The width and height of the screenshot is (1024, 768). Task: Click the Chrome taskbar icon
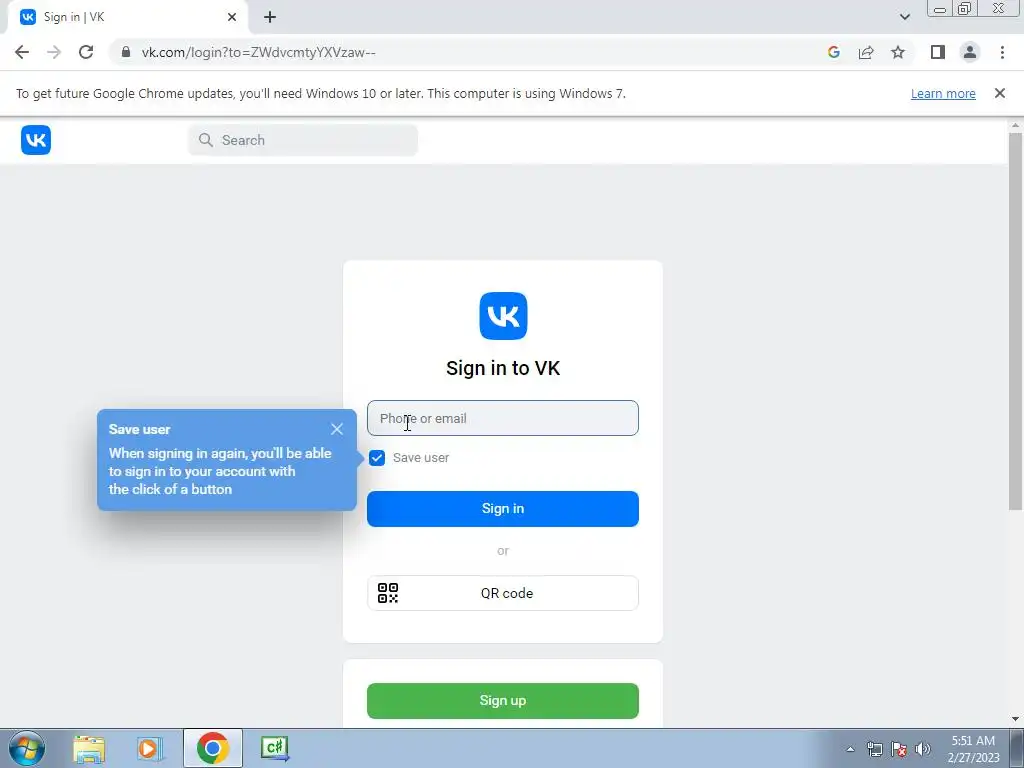pyautogui.click(x=213, y=748)
